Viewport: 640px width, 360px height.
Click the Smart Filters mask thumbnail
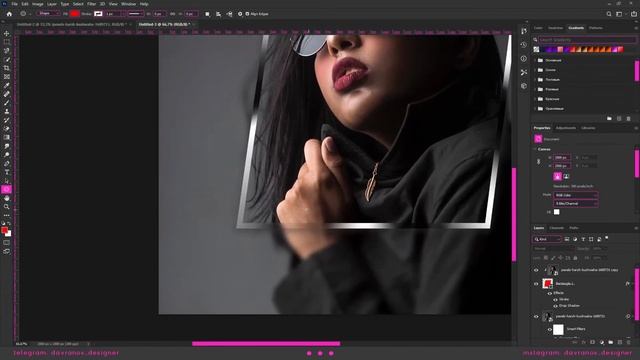click(x=558, y=329)
